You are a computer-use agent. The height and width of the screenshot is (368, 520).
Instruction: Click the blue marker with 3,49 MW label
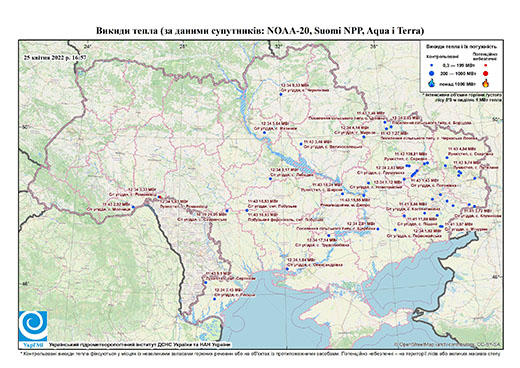301,144
